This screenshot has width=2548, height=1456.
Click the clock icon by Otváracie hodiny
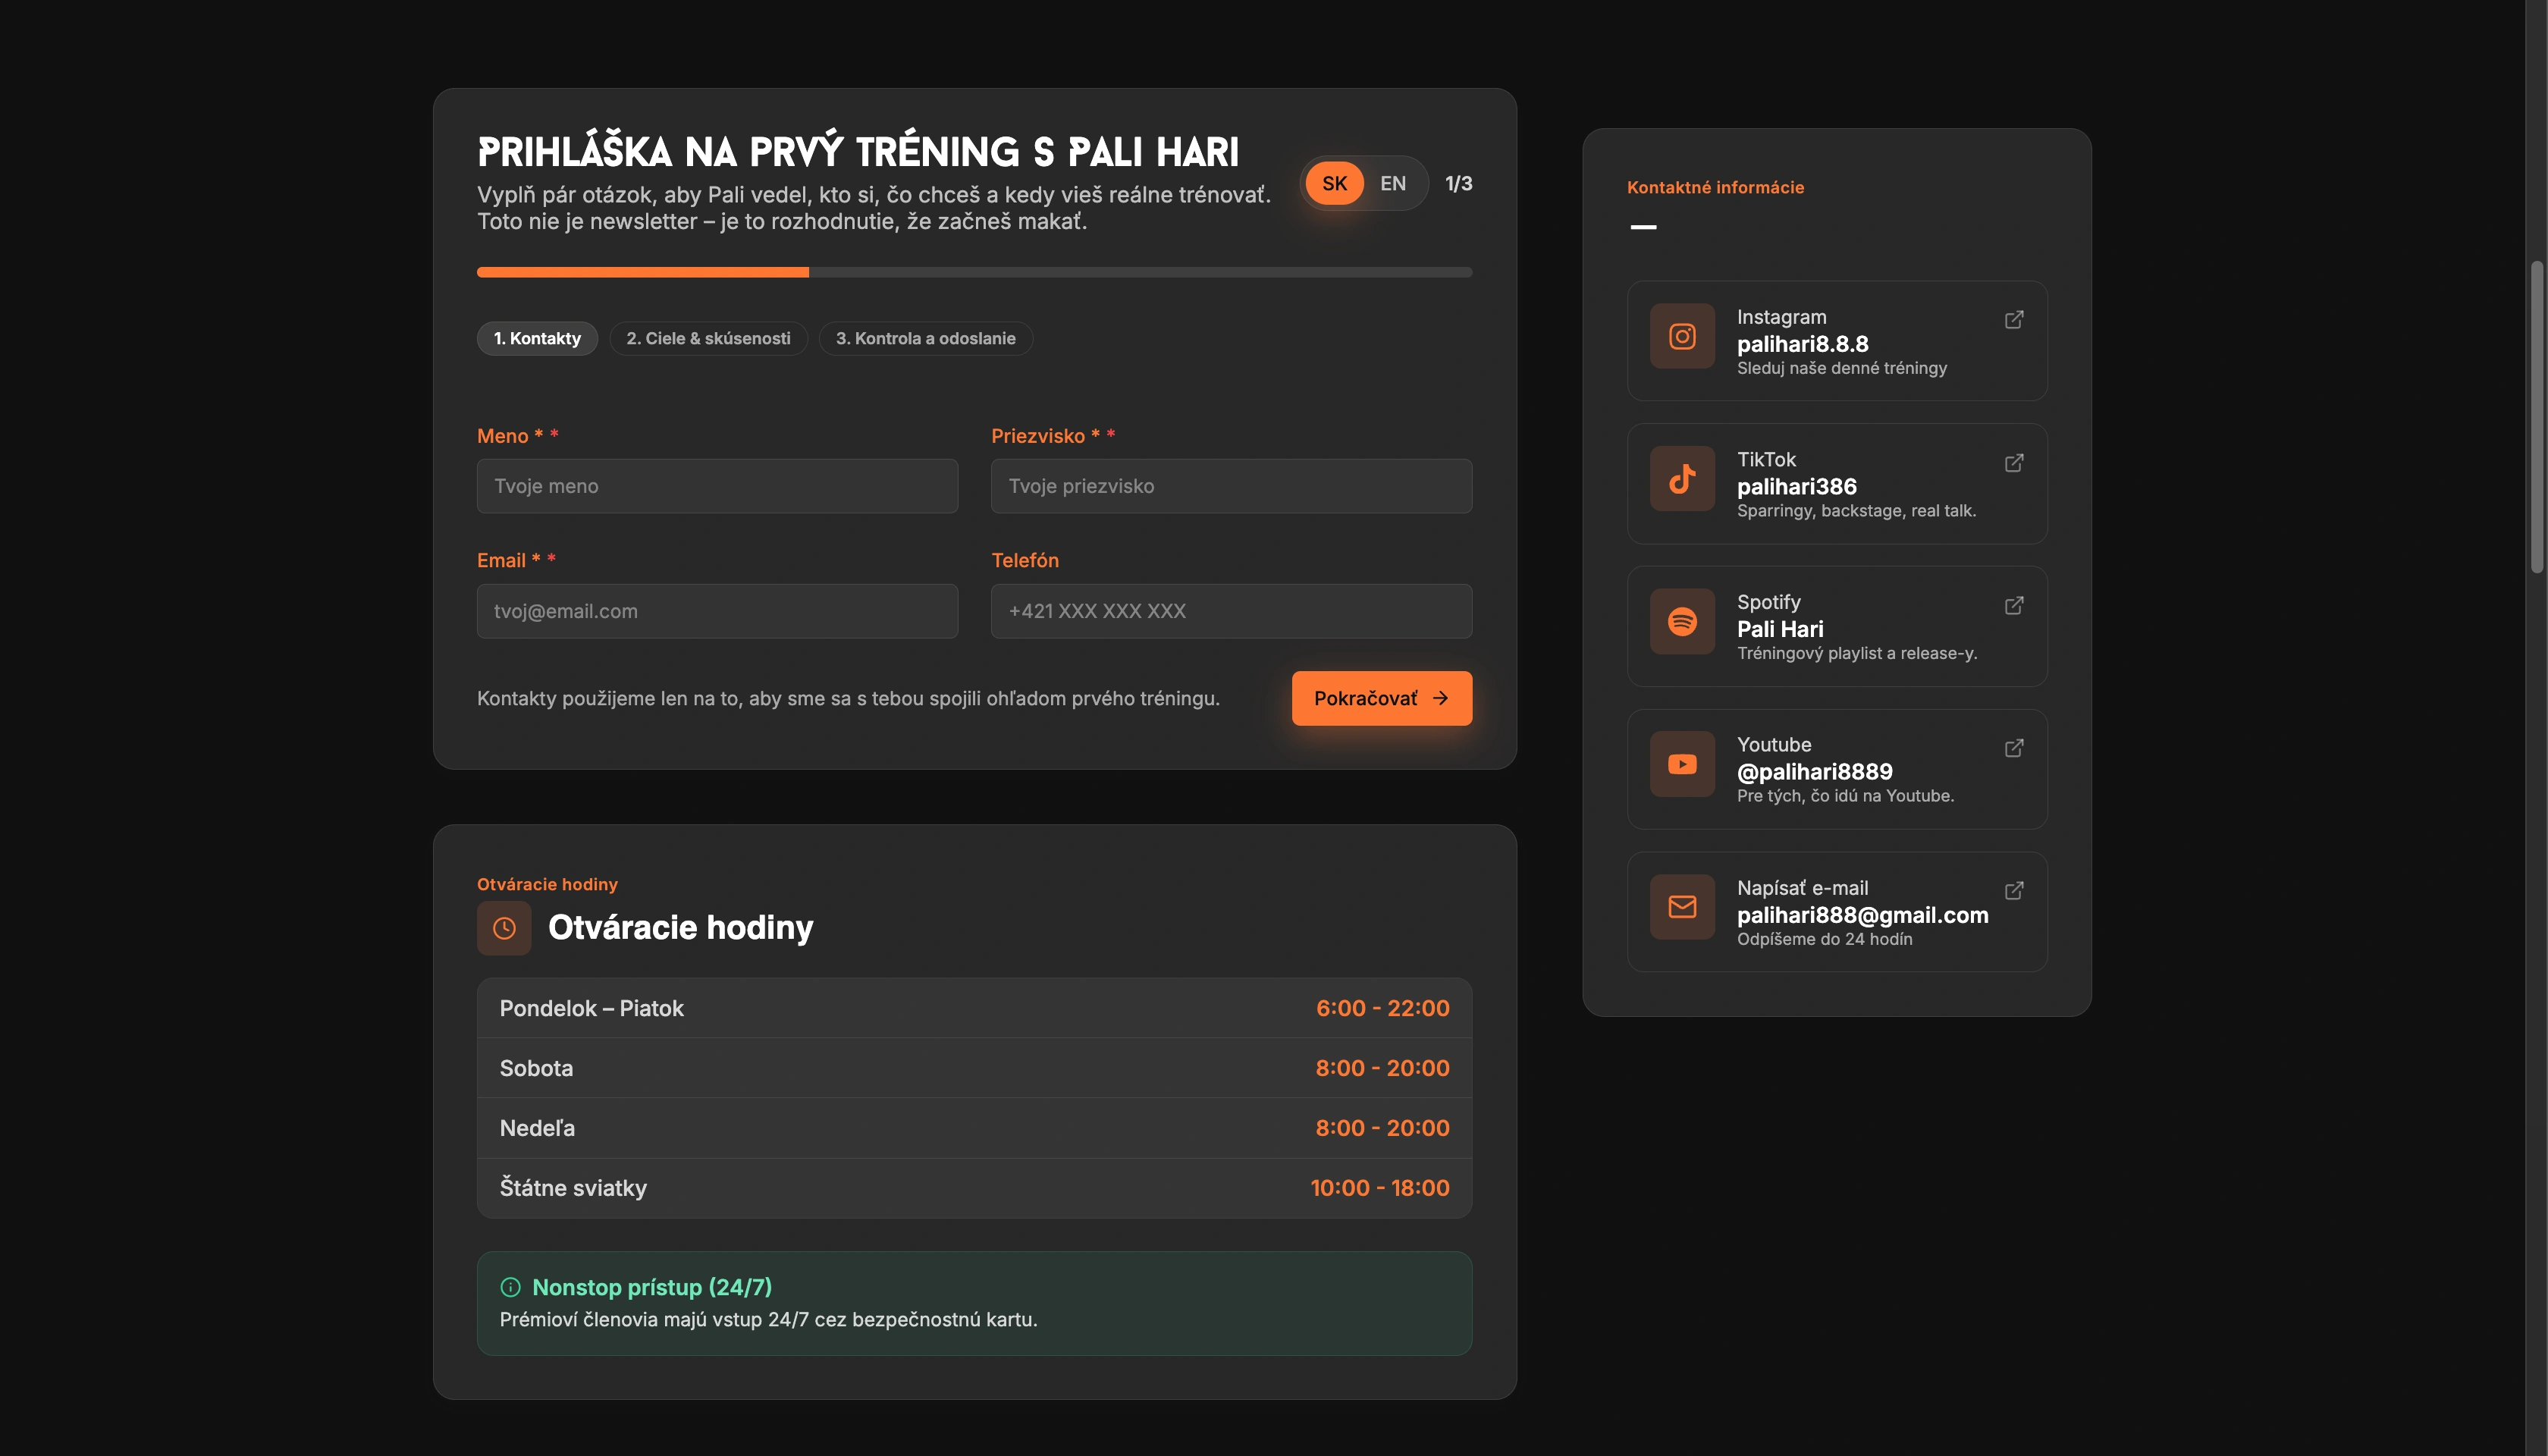coord(504,928)
